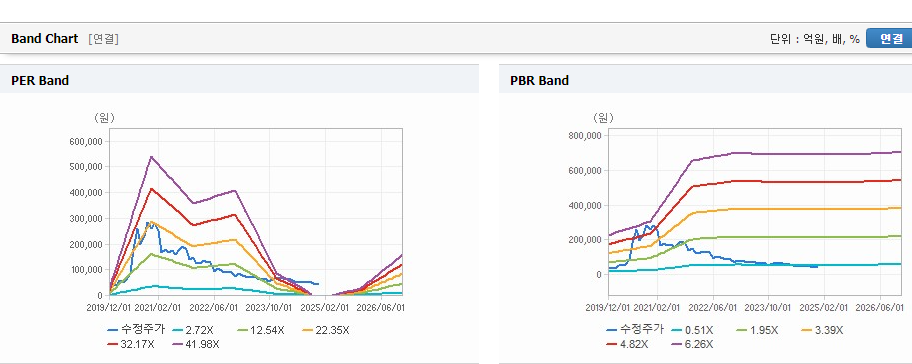Click 2022/06/01 date label in PER chart
This screenshot has height=364, width=912.
click(215, 307)
